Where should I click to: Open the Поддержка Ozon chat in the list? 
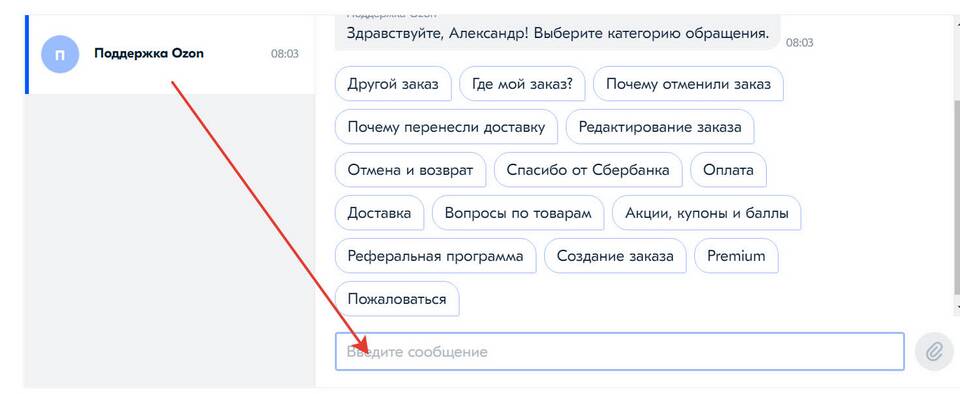(x=171, y=54)
